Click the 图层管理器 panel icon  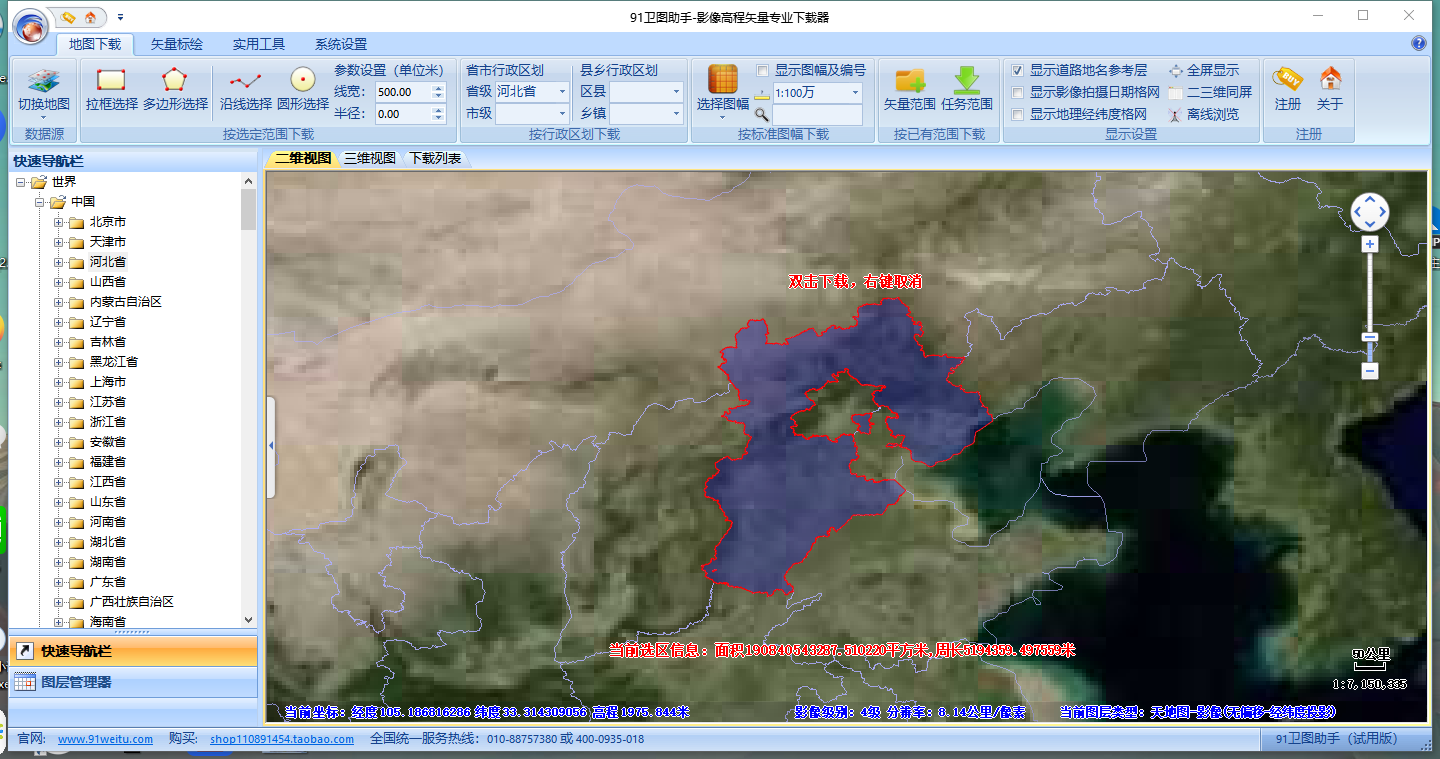pyautogui.click(x=25, y=682)
